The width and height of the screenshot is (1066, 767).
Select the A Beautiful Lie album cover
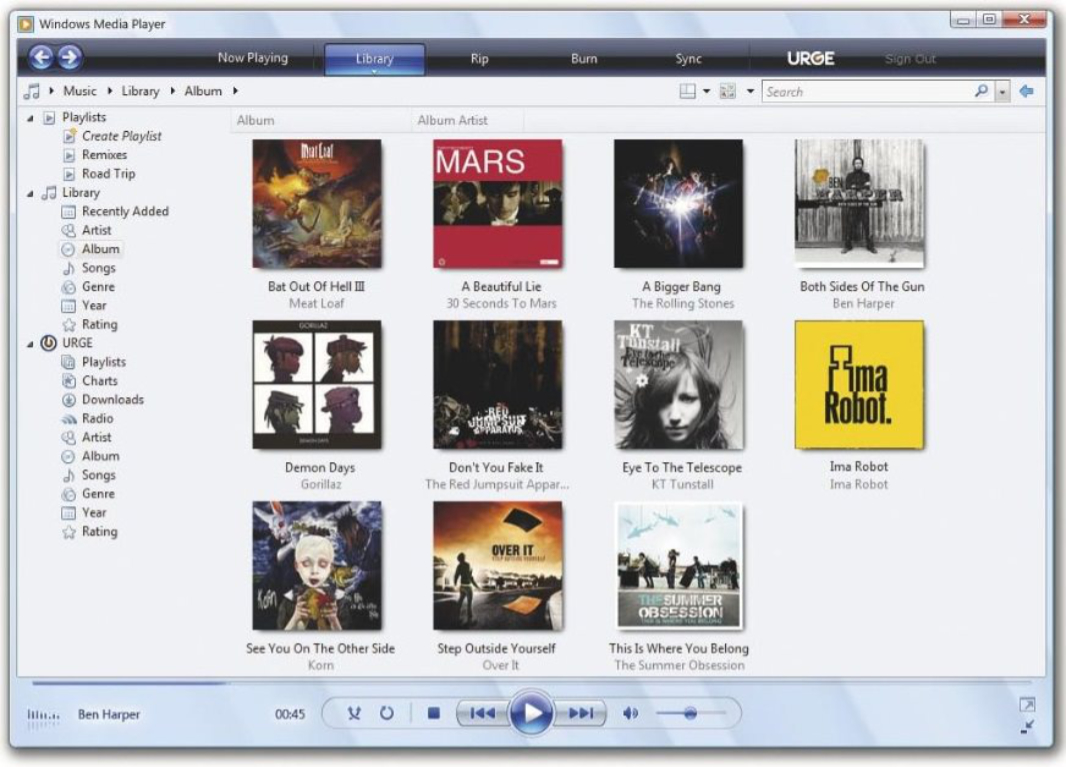pos(498,204)
